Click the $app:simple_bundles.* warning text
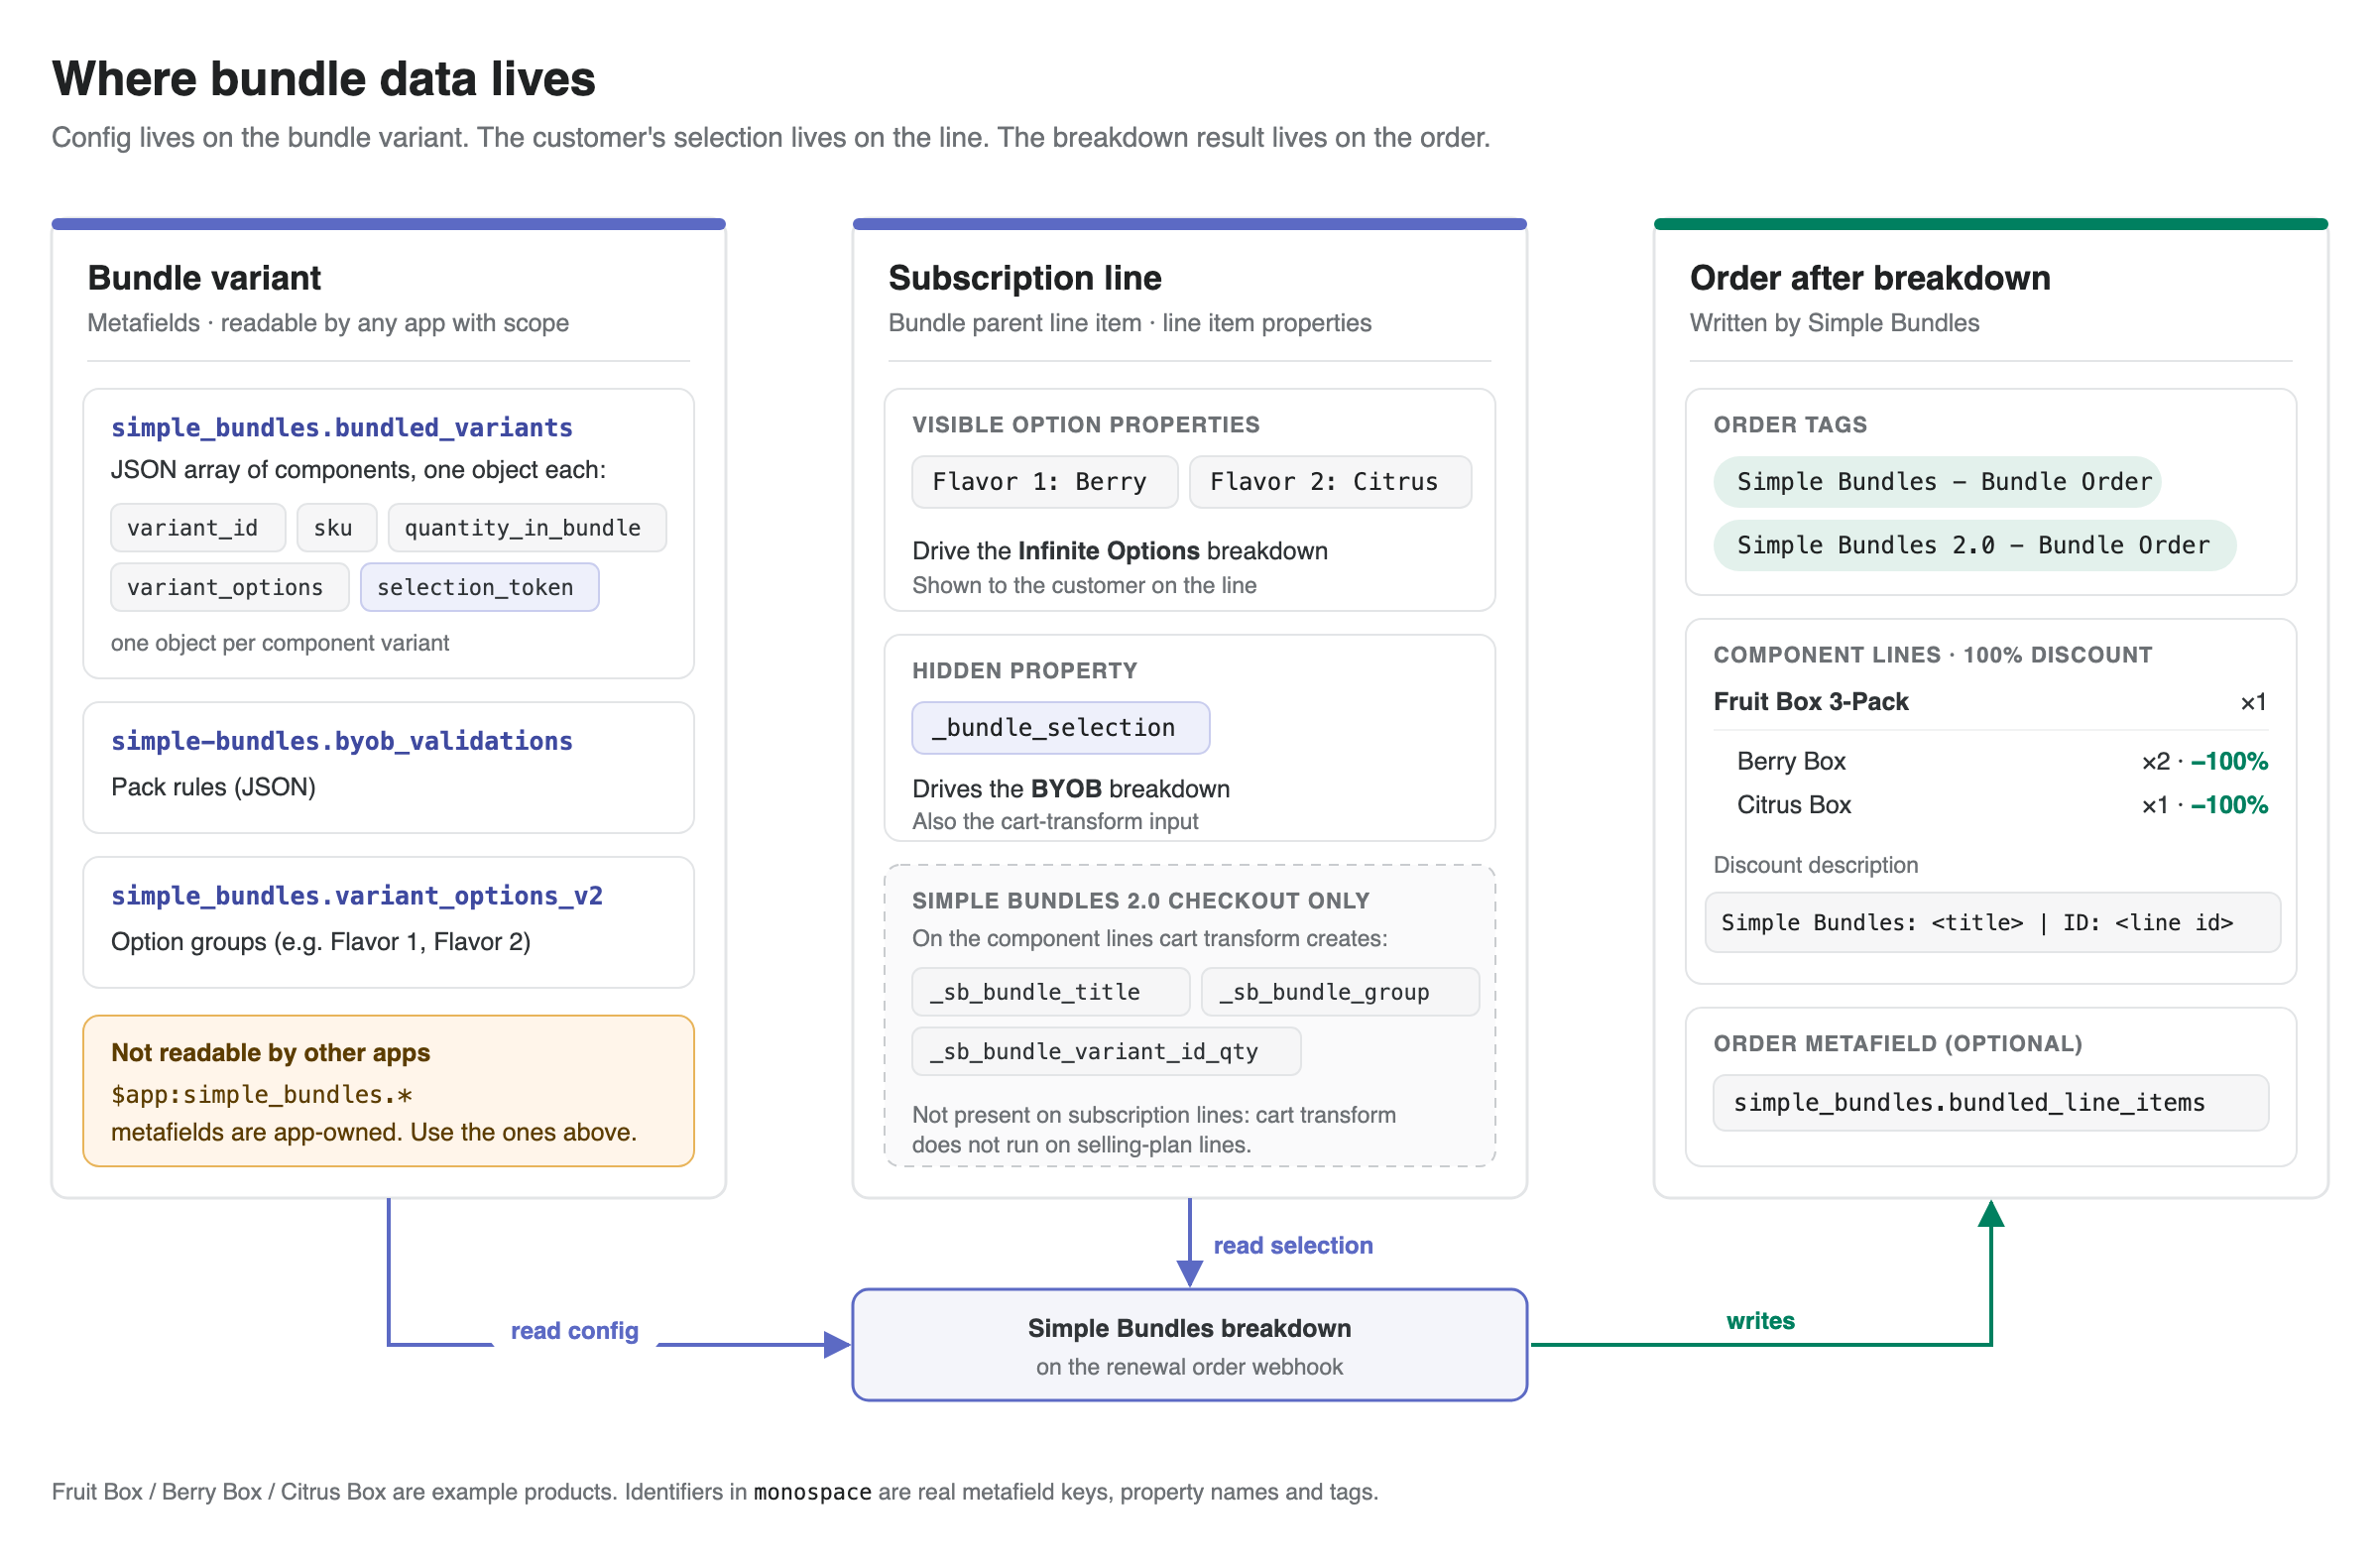The width and height of the screenshot is (2380, 1567). 261,1095
